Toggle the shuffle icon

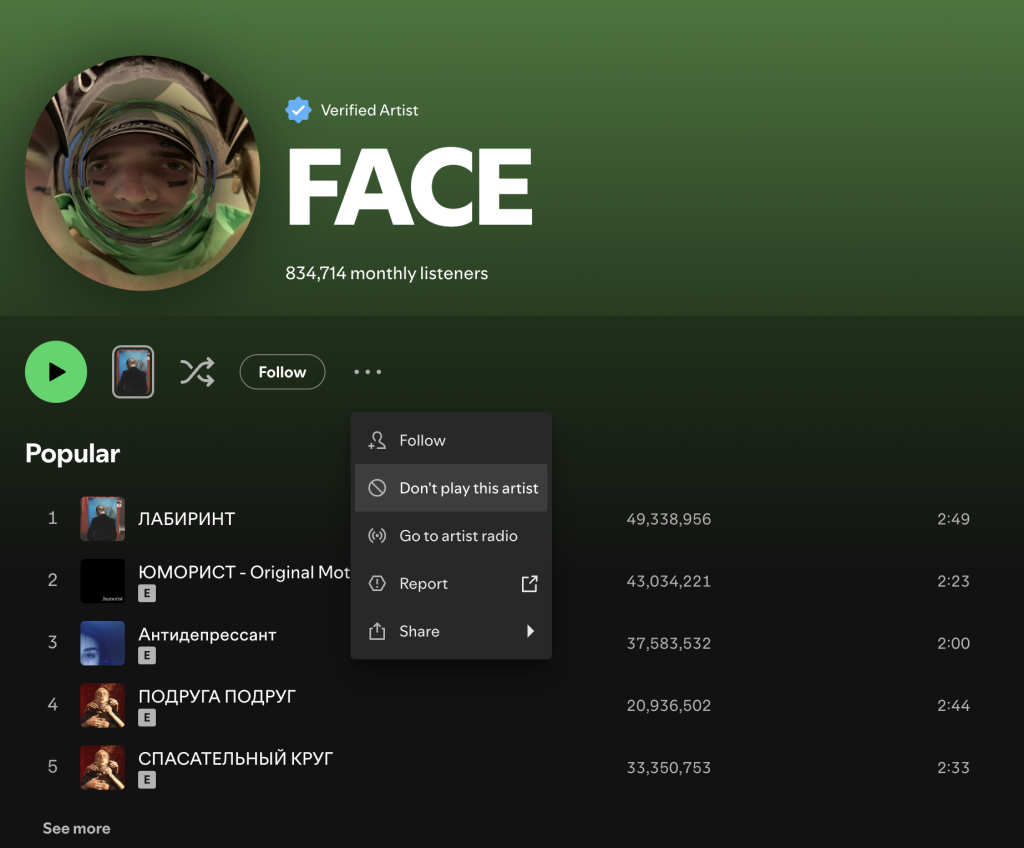197,372
